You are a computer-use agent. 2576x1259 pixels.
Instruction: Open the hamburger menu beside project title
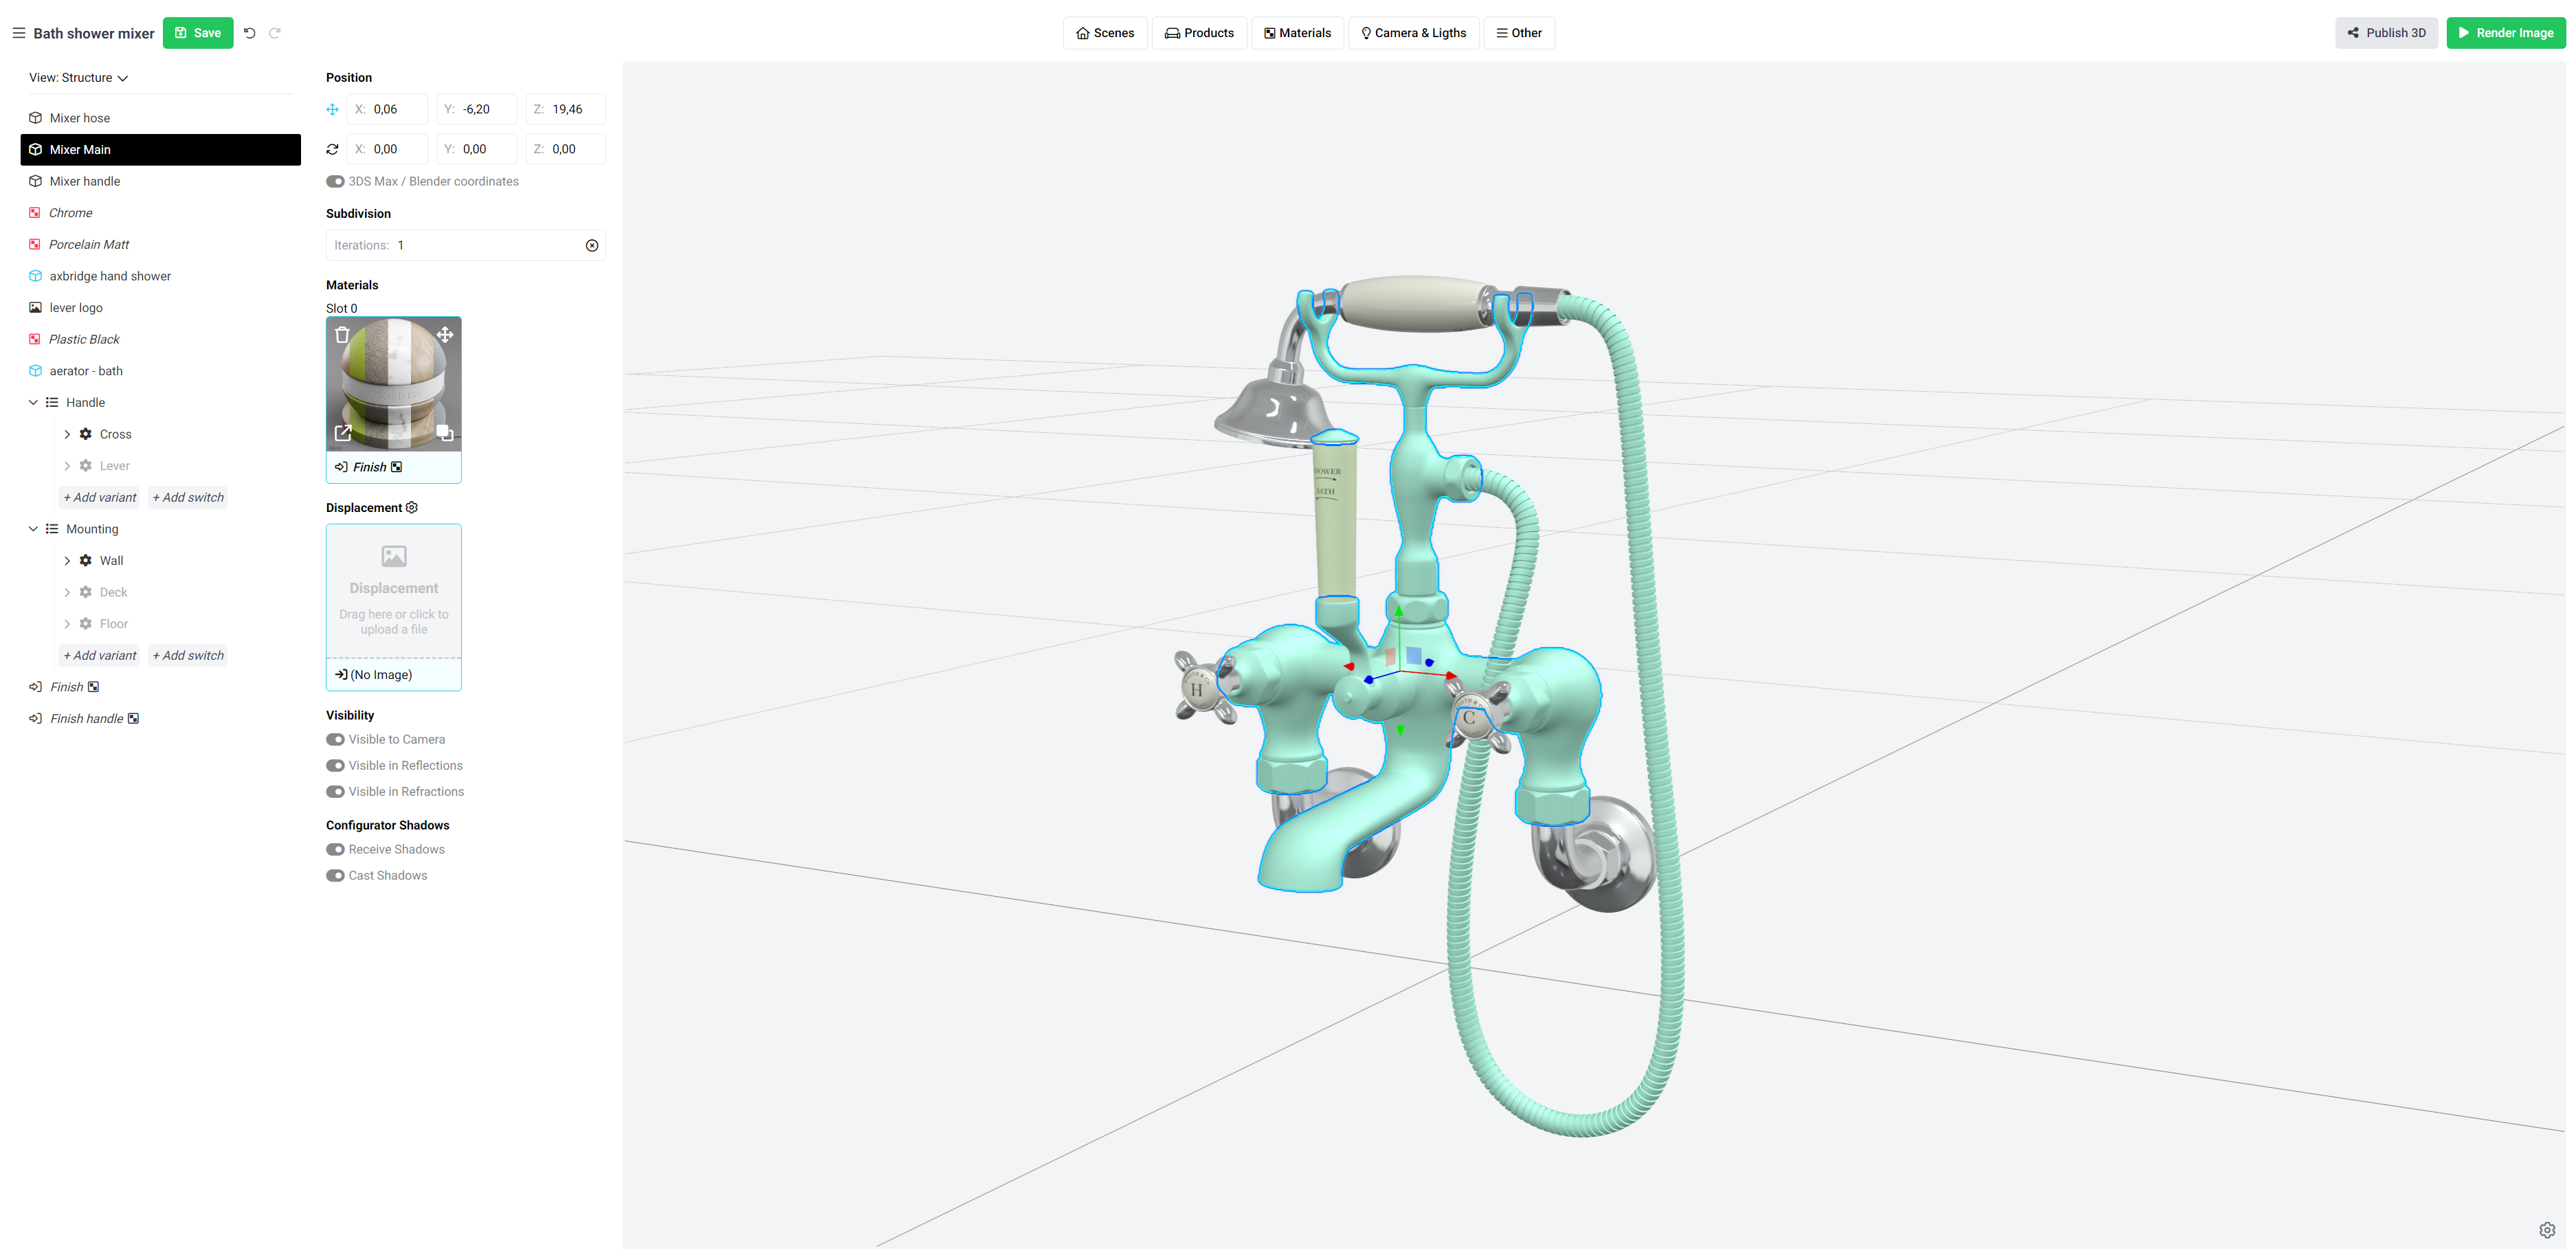pos(19,33)
